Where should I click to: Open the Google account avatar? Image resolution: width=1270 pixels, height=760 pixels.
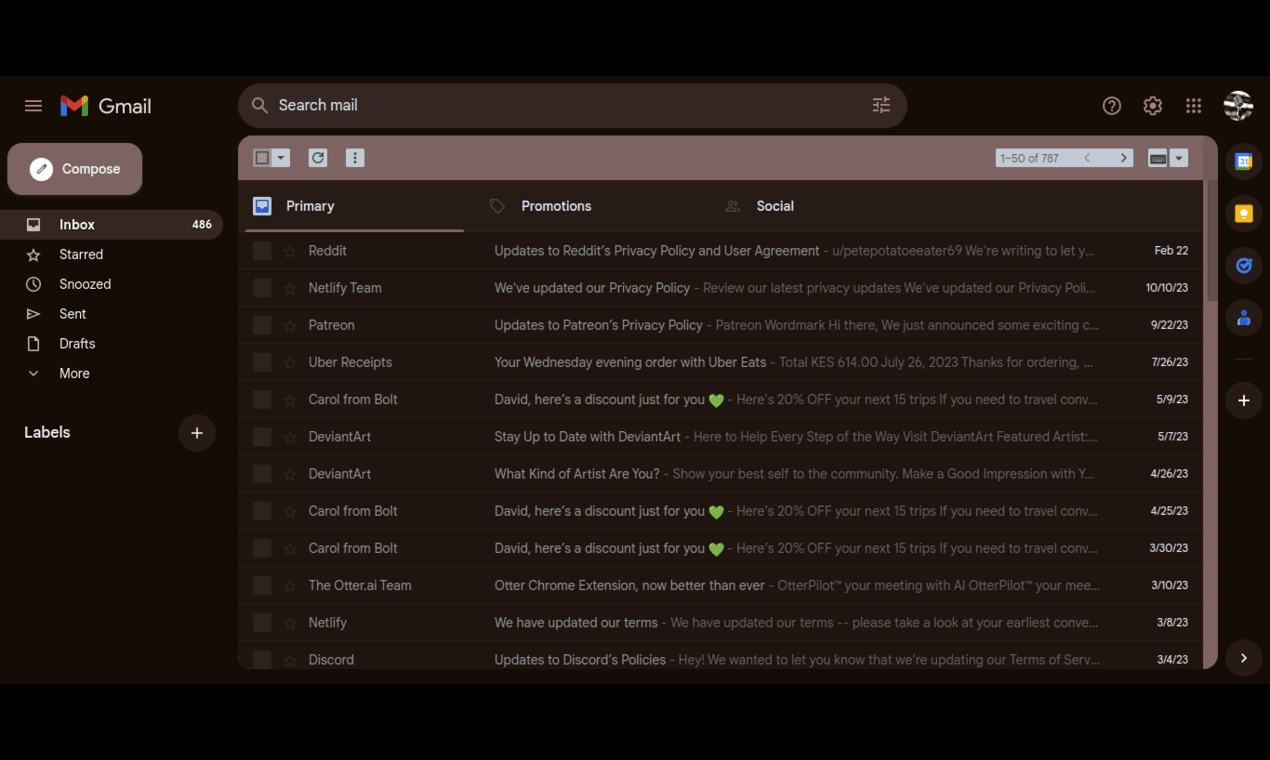1238,106
